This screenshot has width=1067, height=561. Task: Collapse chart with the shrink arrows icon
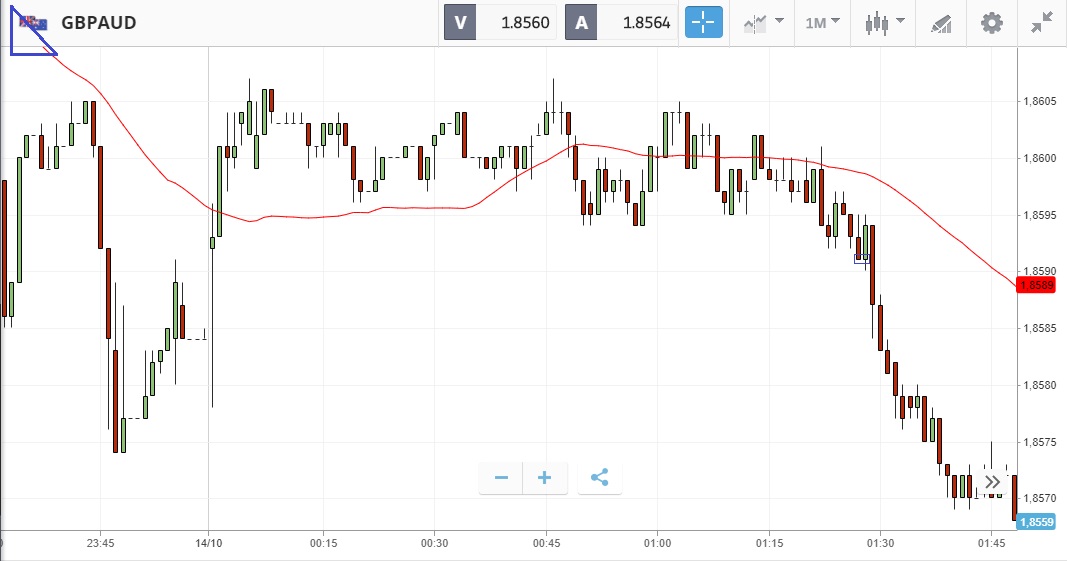click(1041, 22)
